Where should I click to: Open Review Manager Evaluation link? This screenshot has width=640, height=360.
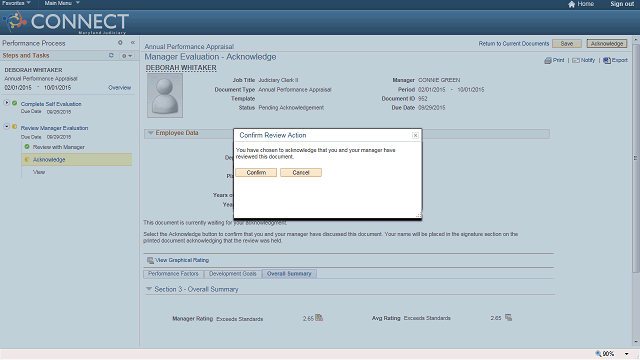54,128
